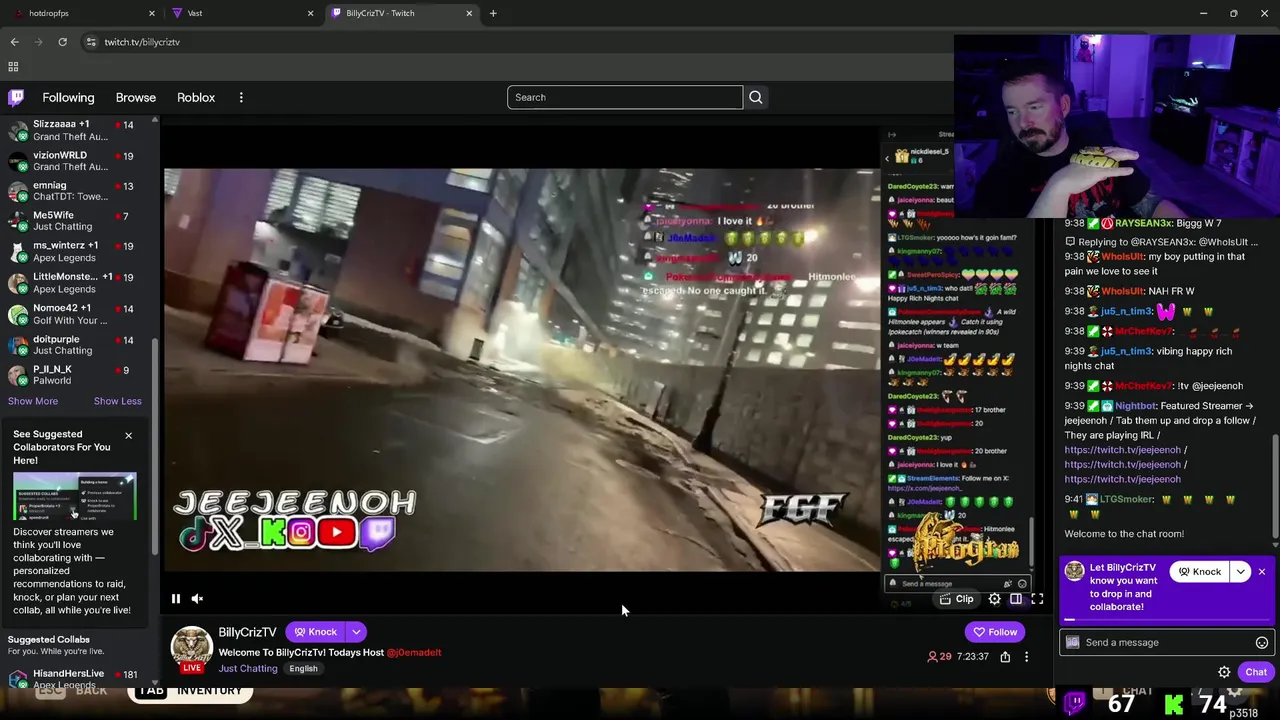1280x720 pixels.
Task: Collapse the channel list with Show Less
Action: click(x=118, y=401)
